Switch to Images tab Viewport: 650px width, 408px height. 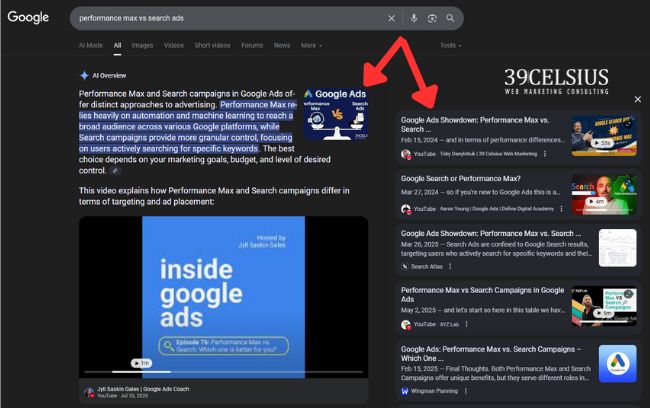click(142, 45)
